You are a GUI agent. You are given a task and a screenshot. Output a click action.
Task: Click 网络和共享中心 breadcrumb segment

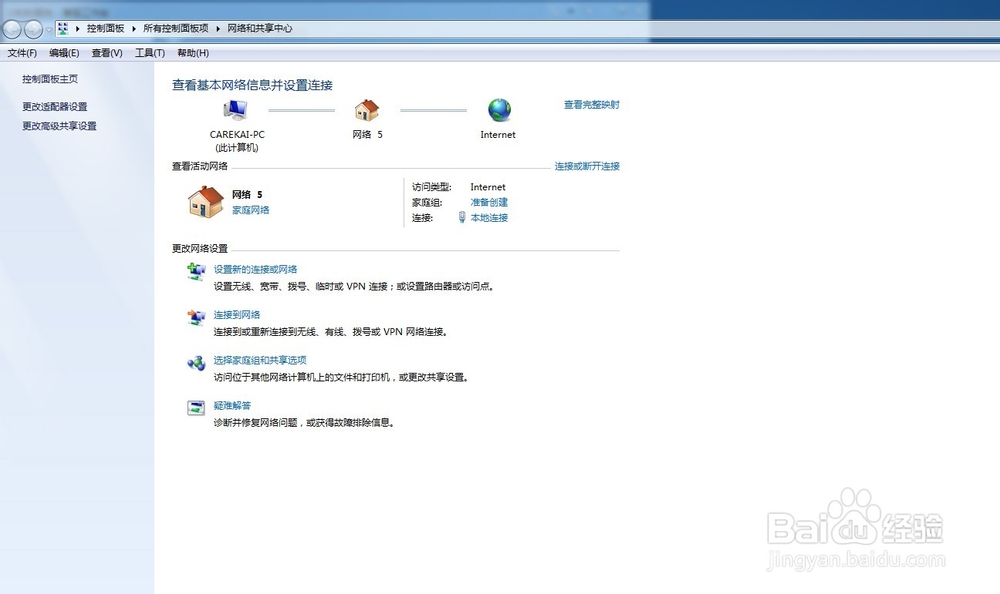260,28
